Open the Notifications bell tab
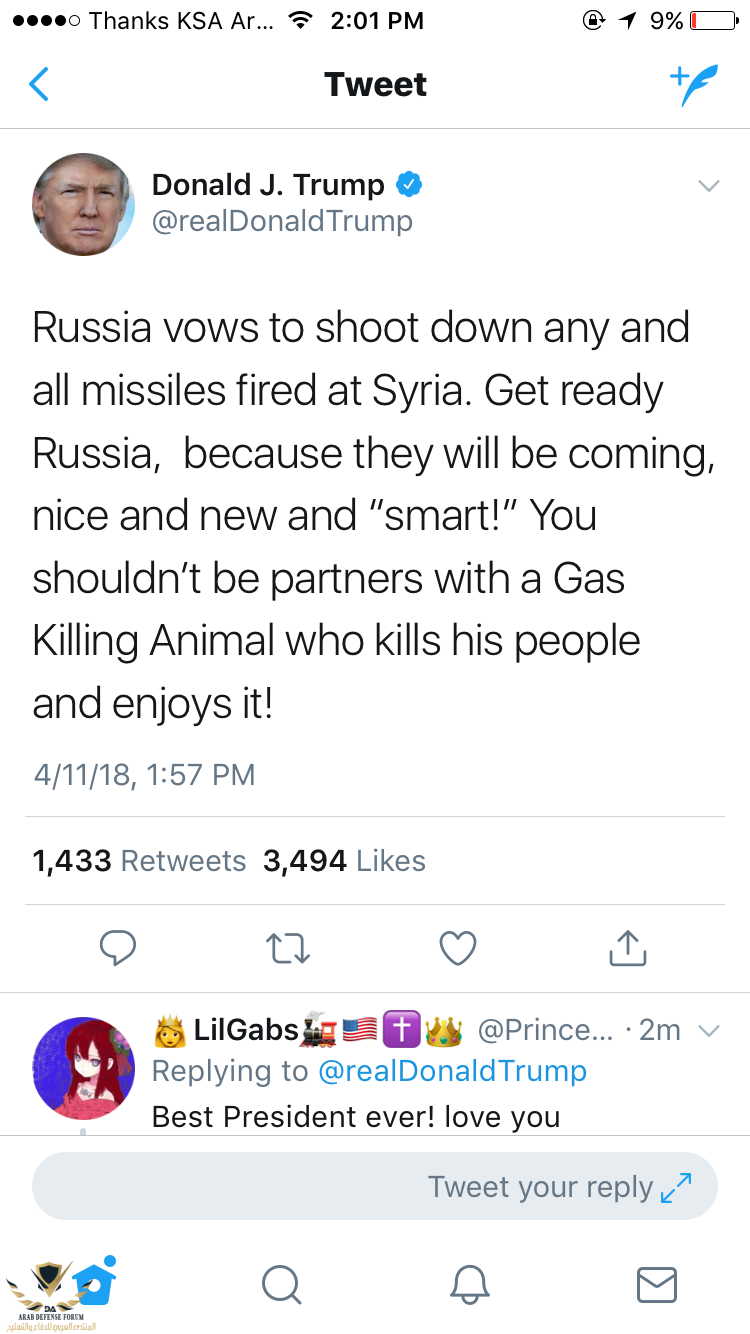The width and height of the screenshot is (750, 1334). coord(469,1284)
